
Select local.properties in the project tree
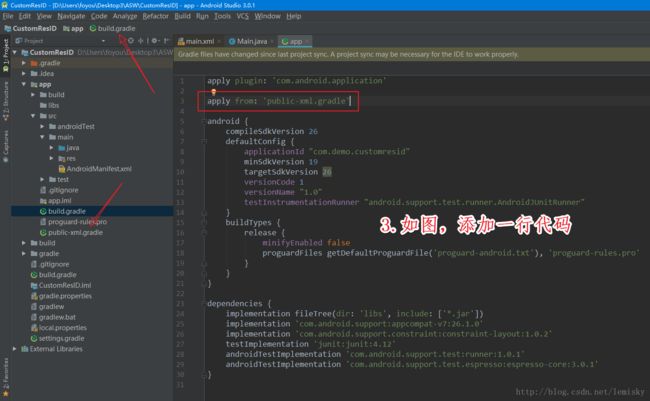pos(59,328)
